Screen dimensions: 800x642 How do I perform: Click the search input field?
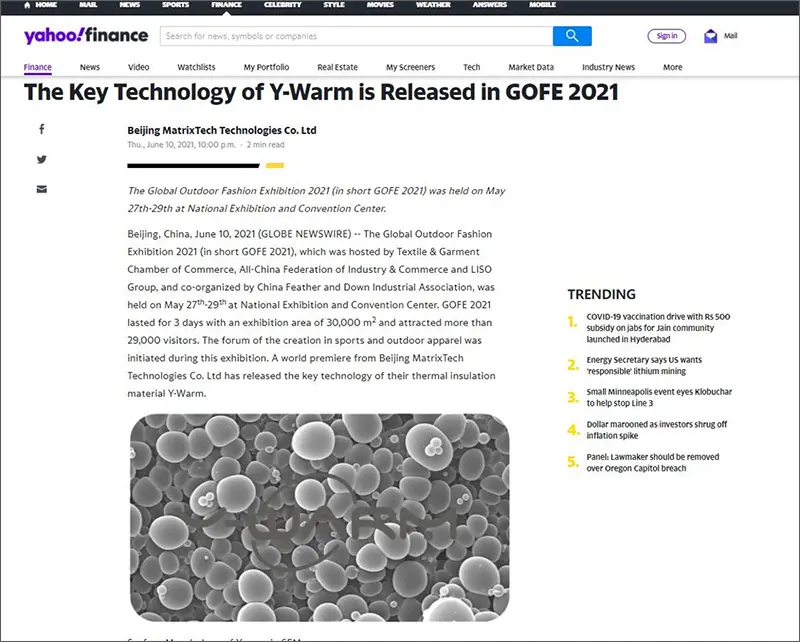click(356, 36)
